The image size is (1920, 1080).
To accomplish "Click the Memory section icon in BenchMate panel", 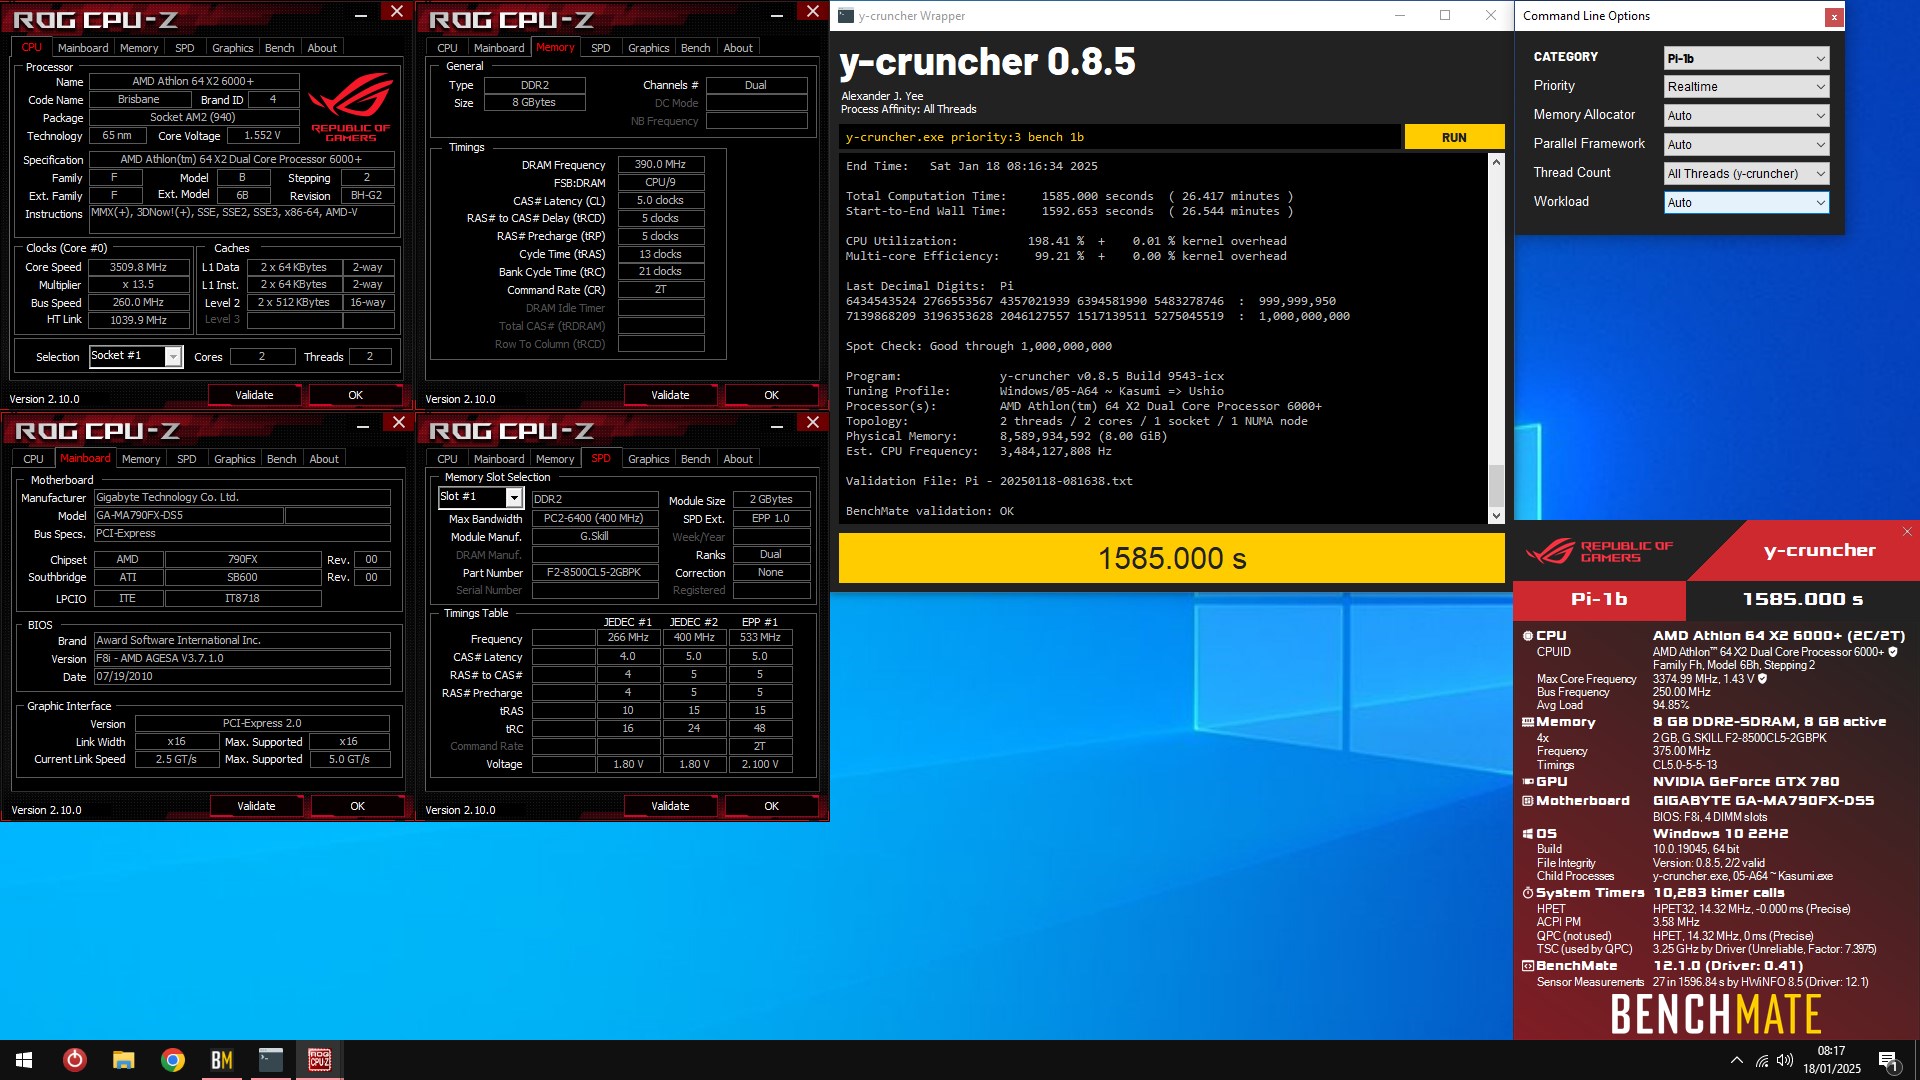I will click(x=1527, y=722).
